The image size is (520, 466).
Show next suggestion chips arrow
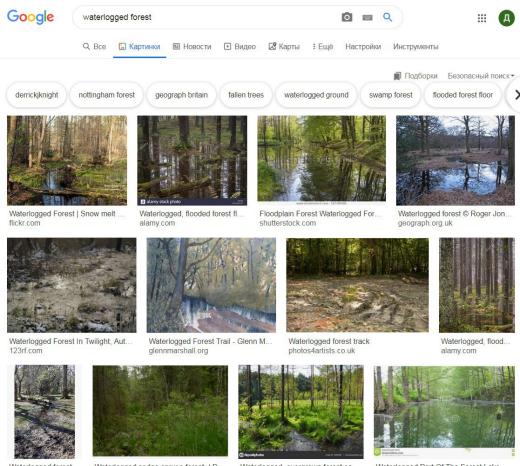(x=516, y=95)
